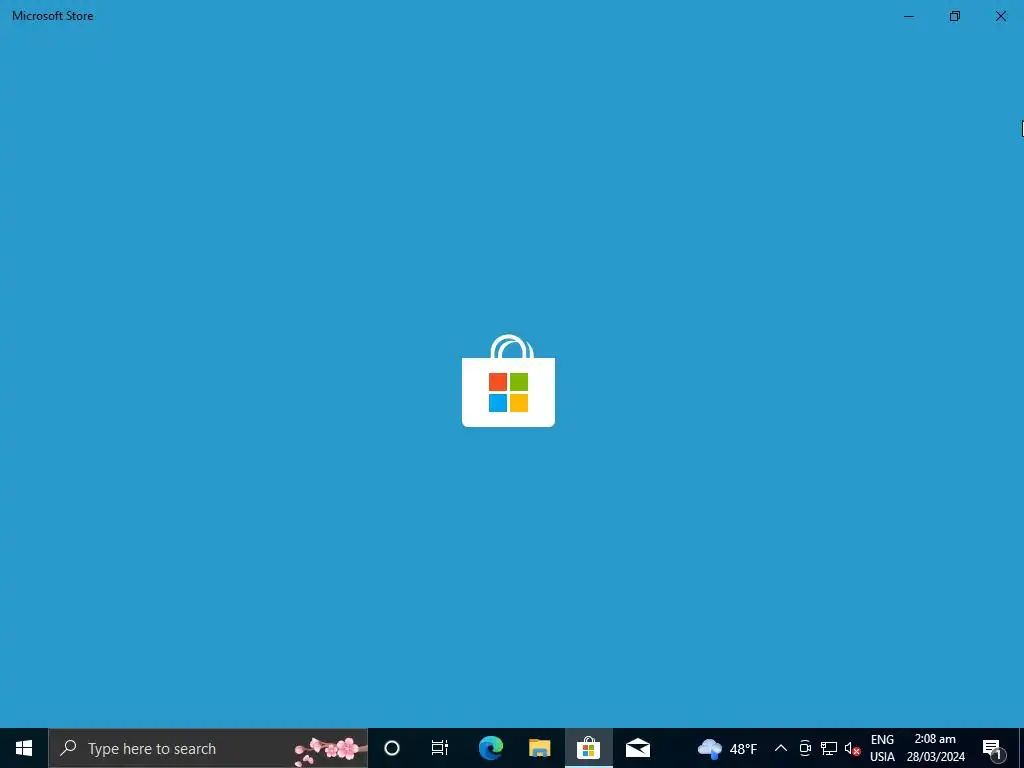Launch Microsoft Edge from the taskbar
Viewport: 1024px width, 768px height.
point(490,748)
